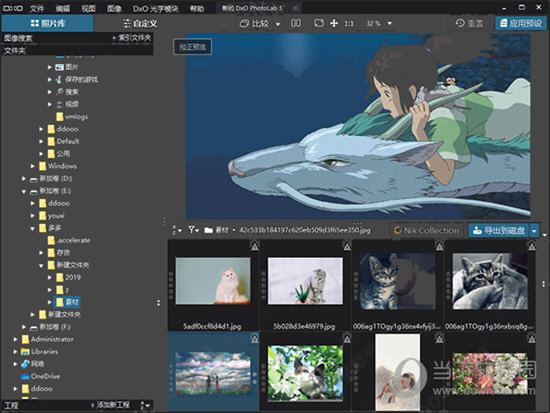This screenshot has height=413, width=550.
Task: Open the project sort dropdown icon
Action: (145, 405)
